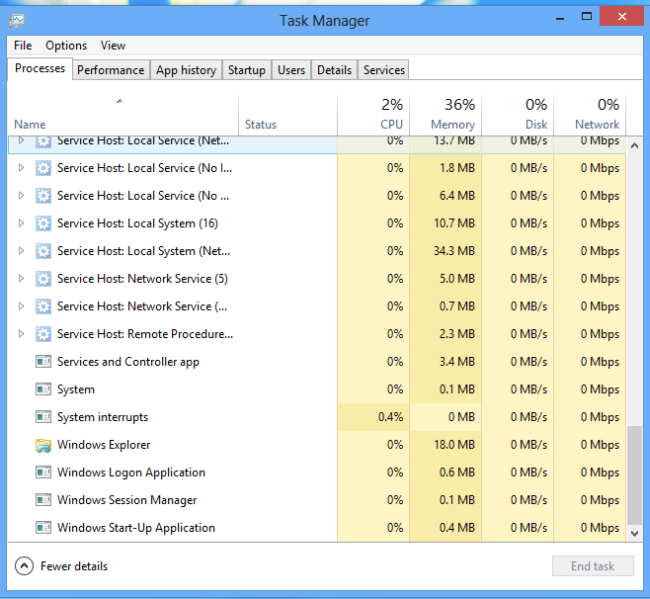Screen dimensions: 650x599
Task: Sort by the CPU column header
Action: tap(373, 115)
